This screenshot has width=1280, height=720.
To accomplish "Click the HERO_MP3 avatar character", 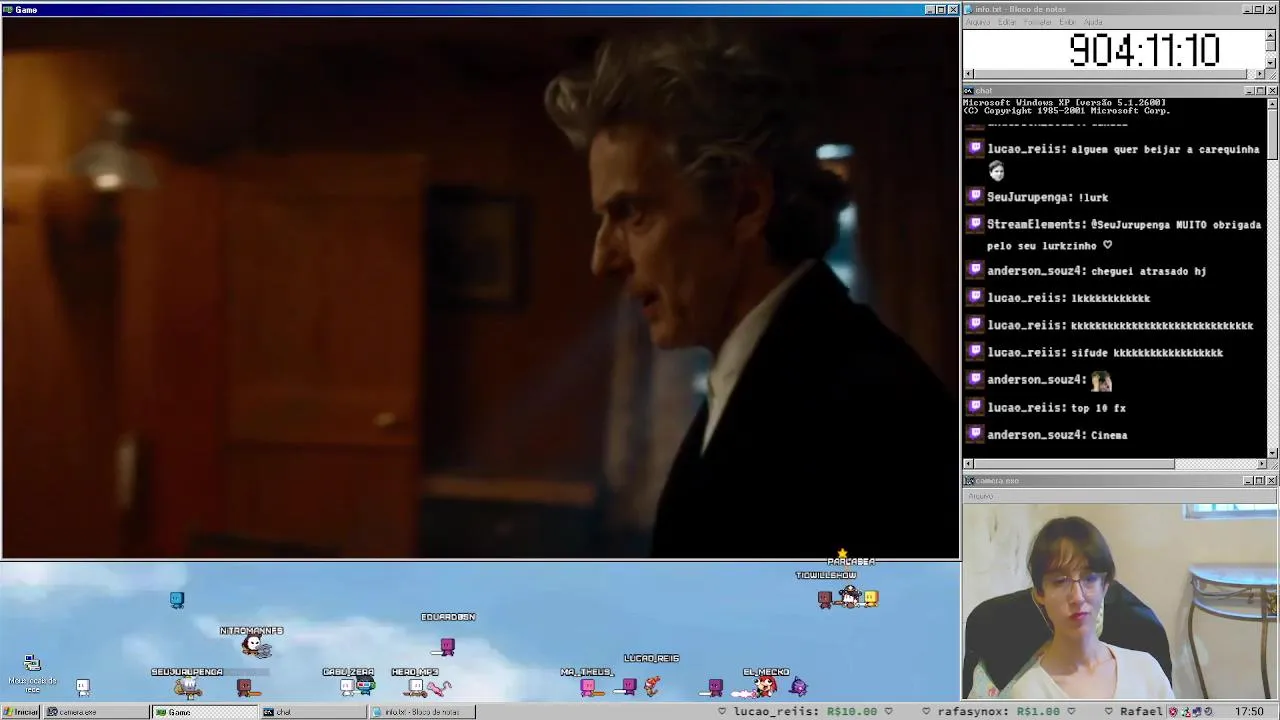I will [x=417, y=686].
